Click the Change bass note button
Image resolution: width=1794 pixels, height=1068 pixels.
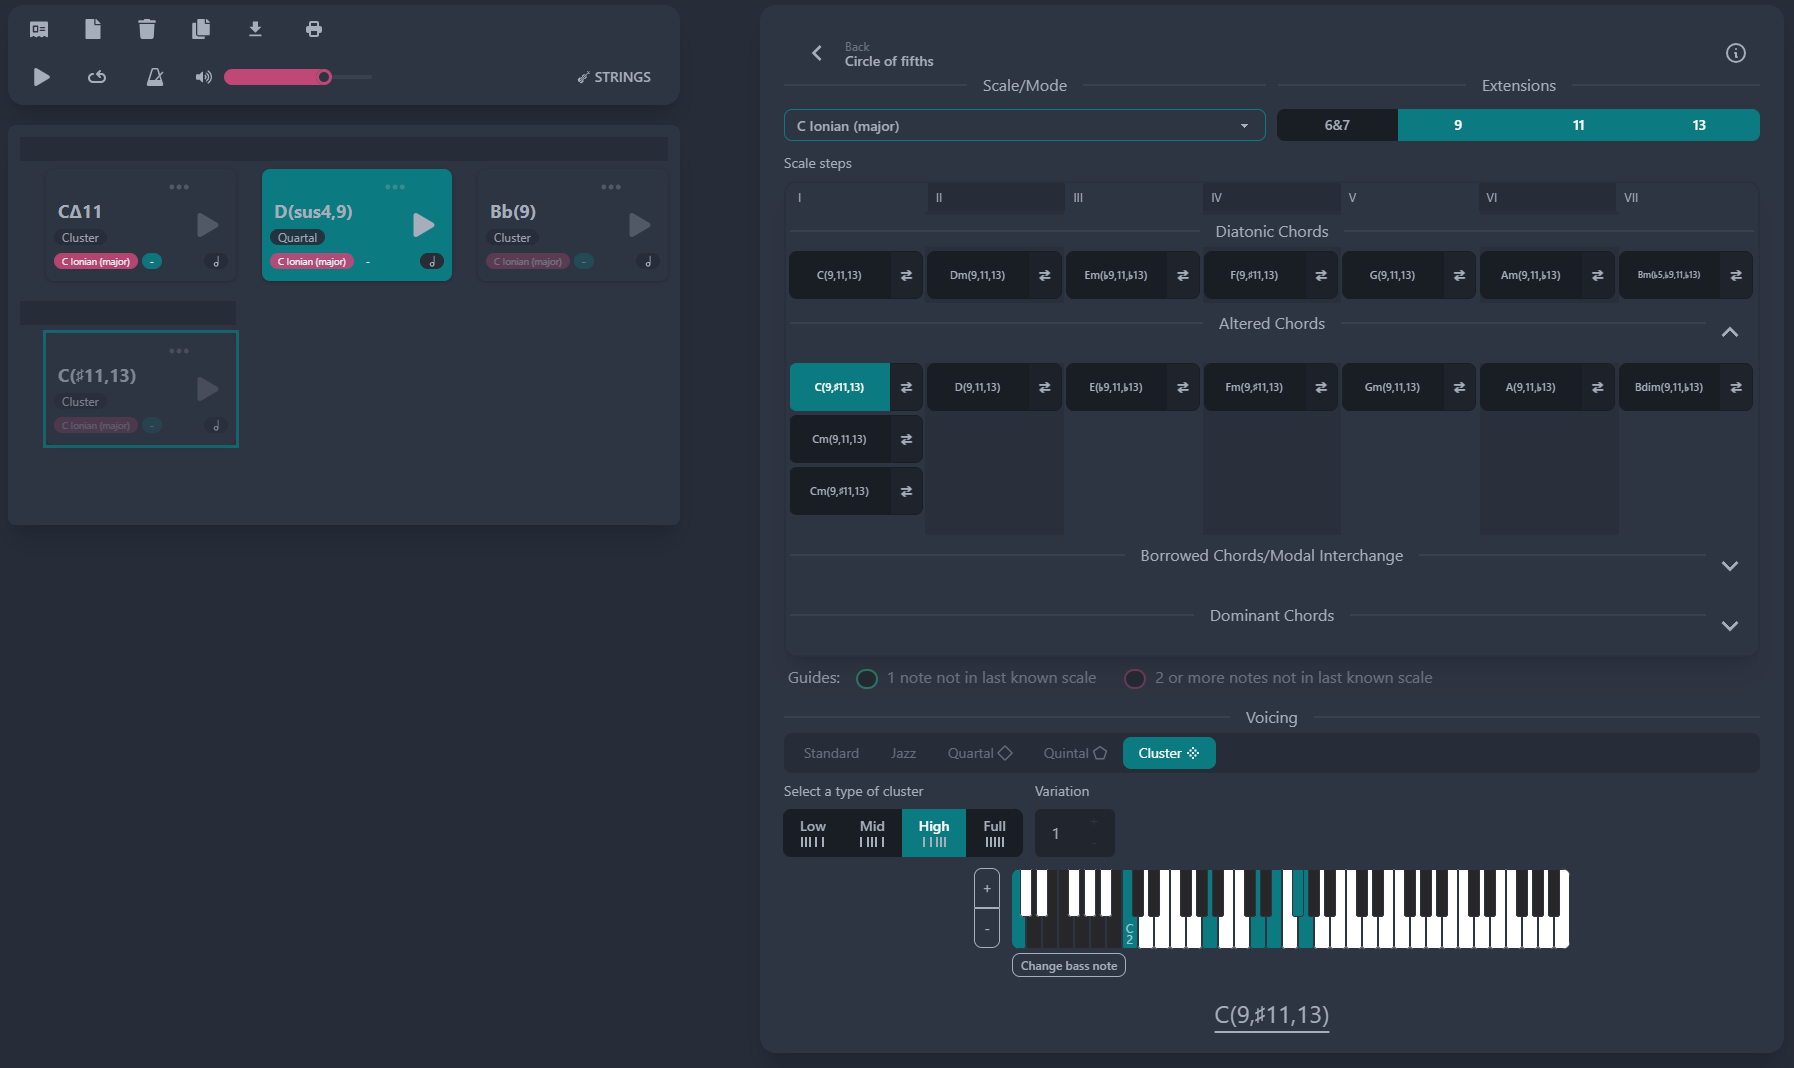pyautogui.click(x=1068, y=965)
